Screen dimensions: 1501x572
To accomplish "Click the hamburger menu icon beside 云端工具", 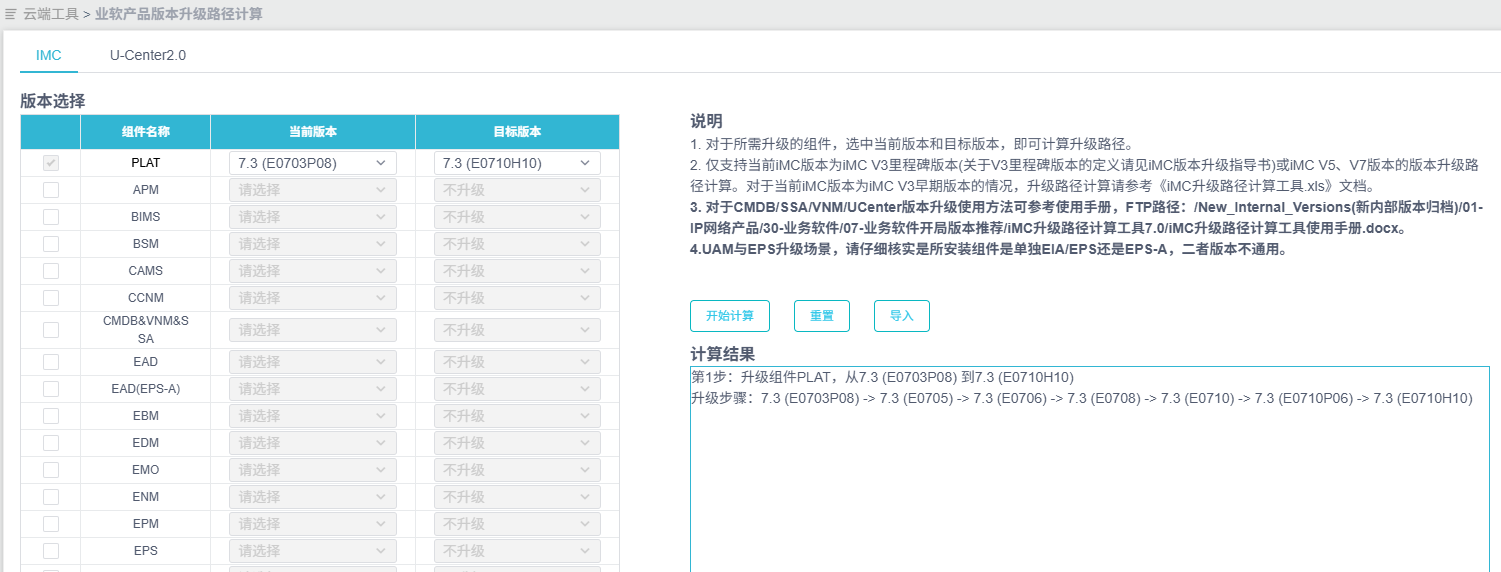I will point(10,14).
